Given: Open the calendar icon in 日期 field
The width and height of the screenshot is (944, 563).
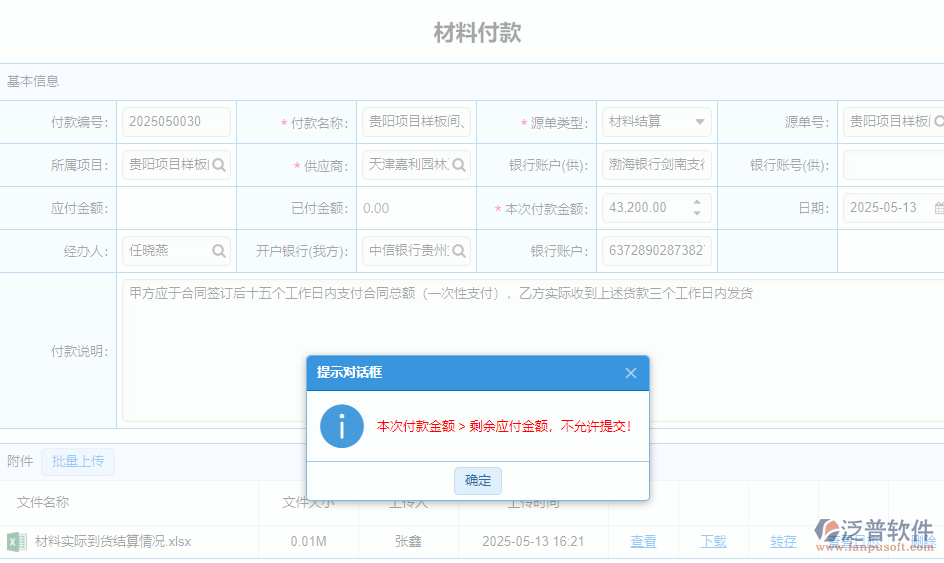Looking at the screenshot, I should coord(939,208).
